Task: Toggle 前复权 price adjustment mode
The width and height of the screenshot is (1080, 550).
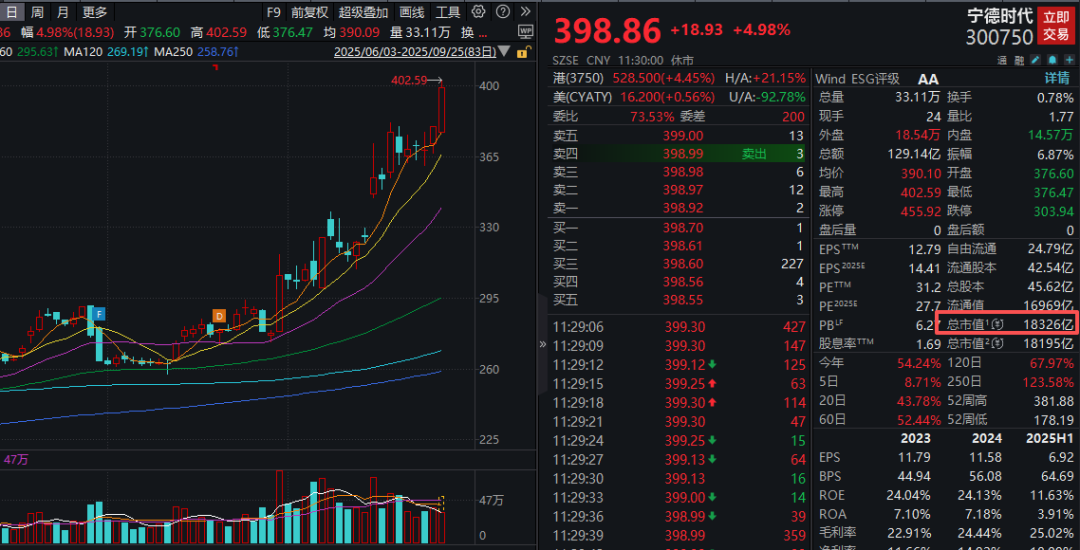Action: [x=309, y=12]
